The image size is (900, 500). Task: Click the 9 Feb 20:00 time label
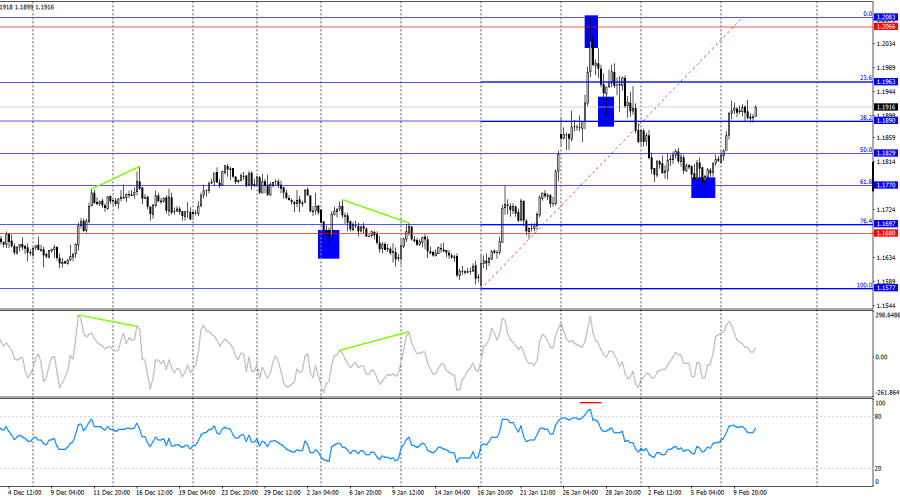[750, 493]
